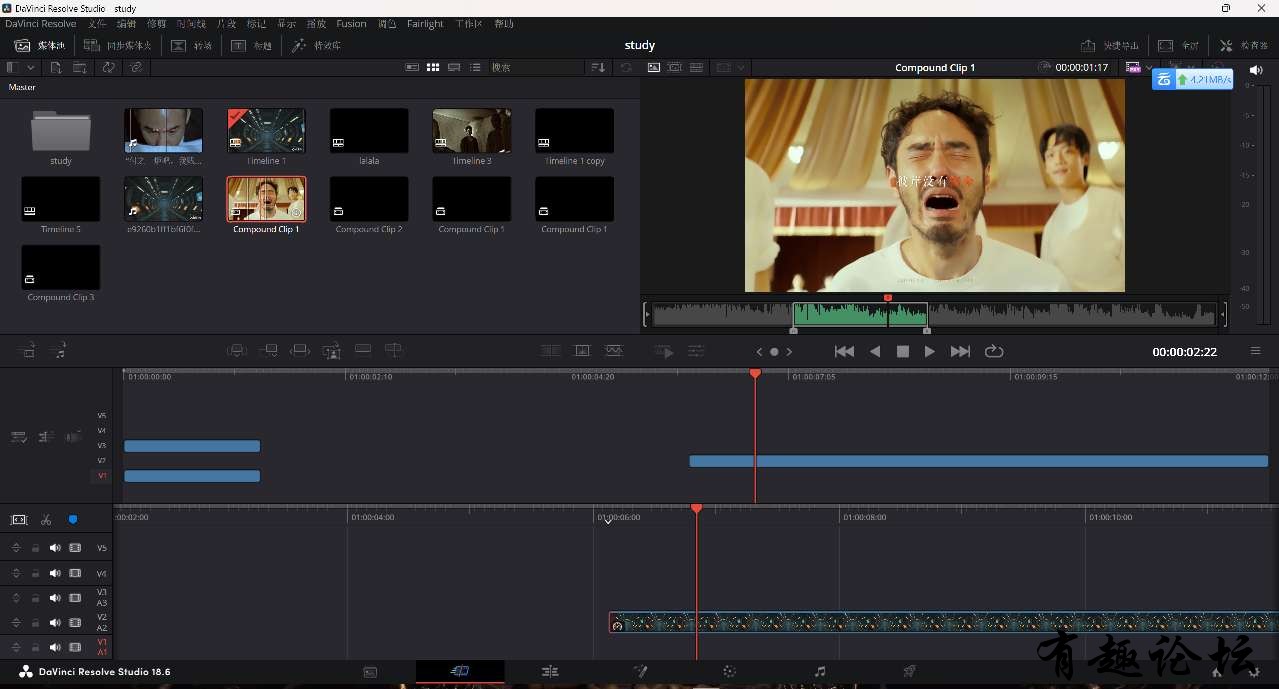This screenshot has width=1279, height=689.
Task: Switch to the Fairlight page
Action: click(x=820, y=672)
